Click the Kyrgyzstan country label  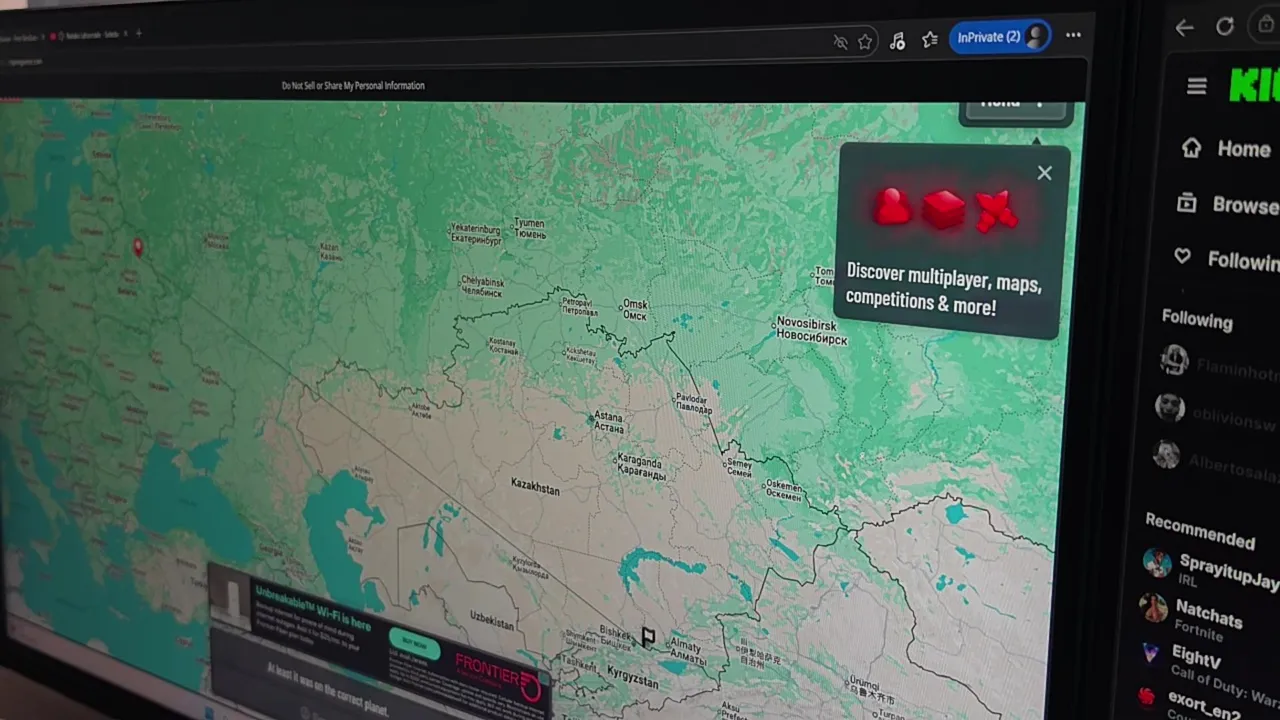[632, 677]
